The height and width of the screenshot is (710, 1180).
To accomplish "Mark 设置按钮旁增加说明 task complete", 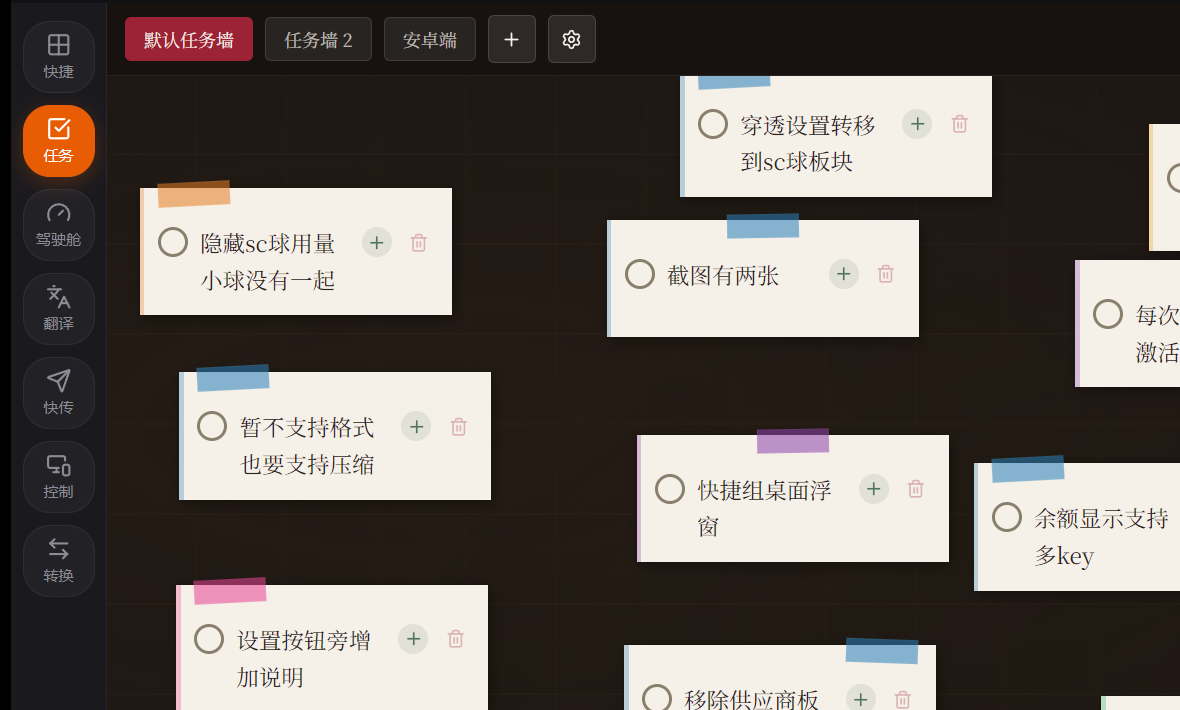I will (209, 638).
